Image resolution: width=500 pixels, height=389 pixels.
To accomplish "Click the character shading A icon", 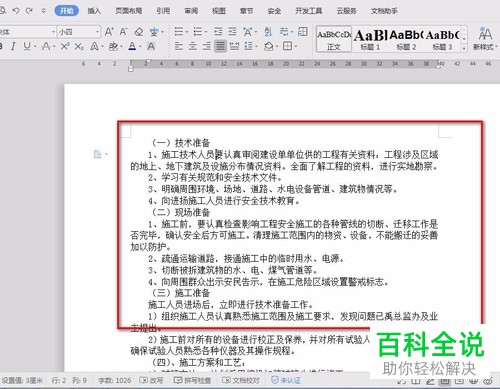I will (x=151, y=46).
